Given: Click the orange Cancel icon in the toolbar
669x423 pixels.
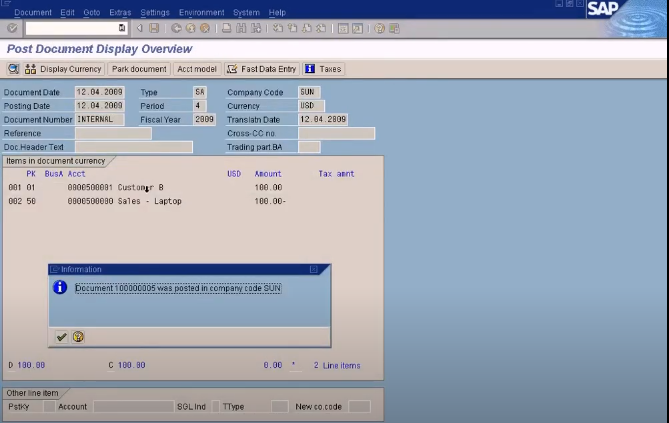Looking at the screenshot, I should coord(205,28).
